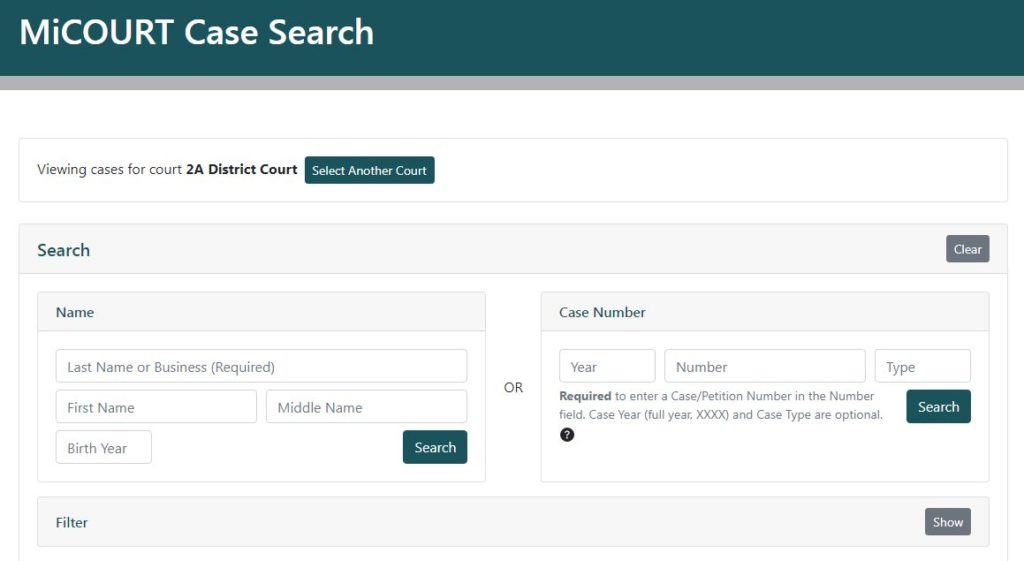Show the Filter options
Screen dimensions: 1024x561
(x=947, y=522)
